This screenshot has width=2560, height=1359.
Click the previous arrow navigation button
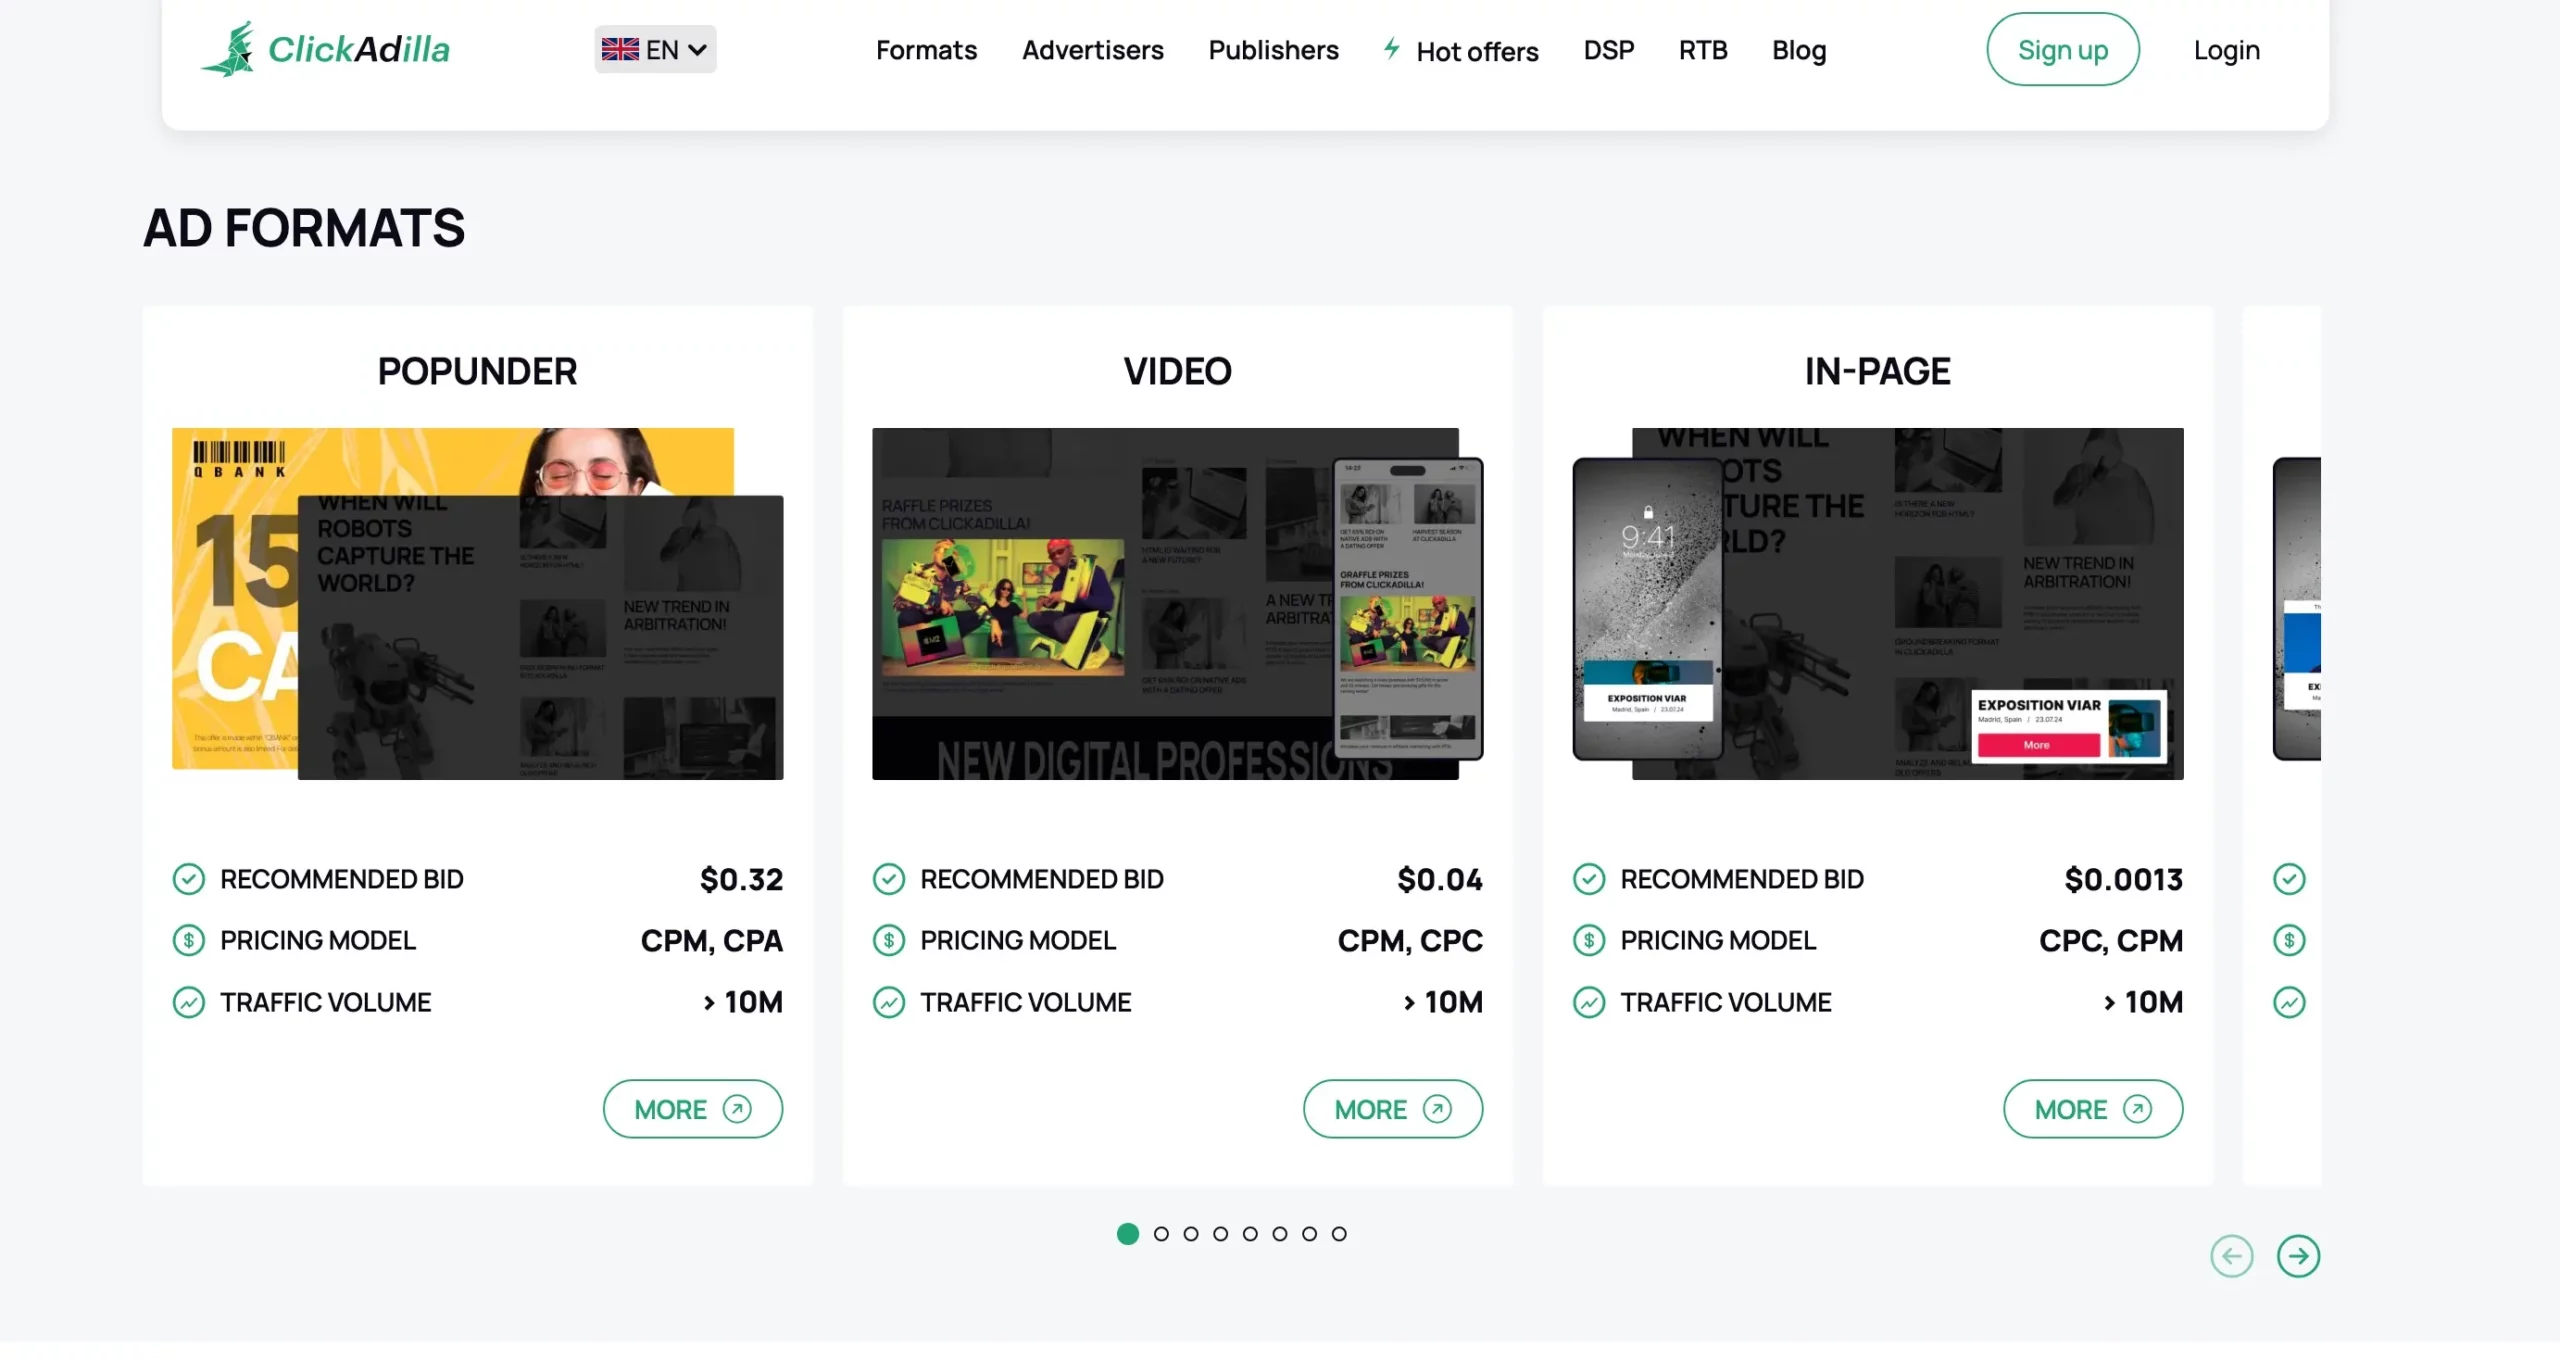(x=2232, y=1254)
